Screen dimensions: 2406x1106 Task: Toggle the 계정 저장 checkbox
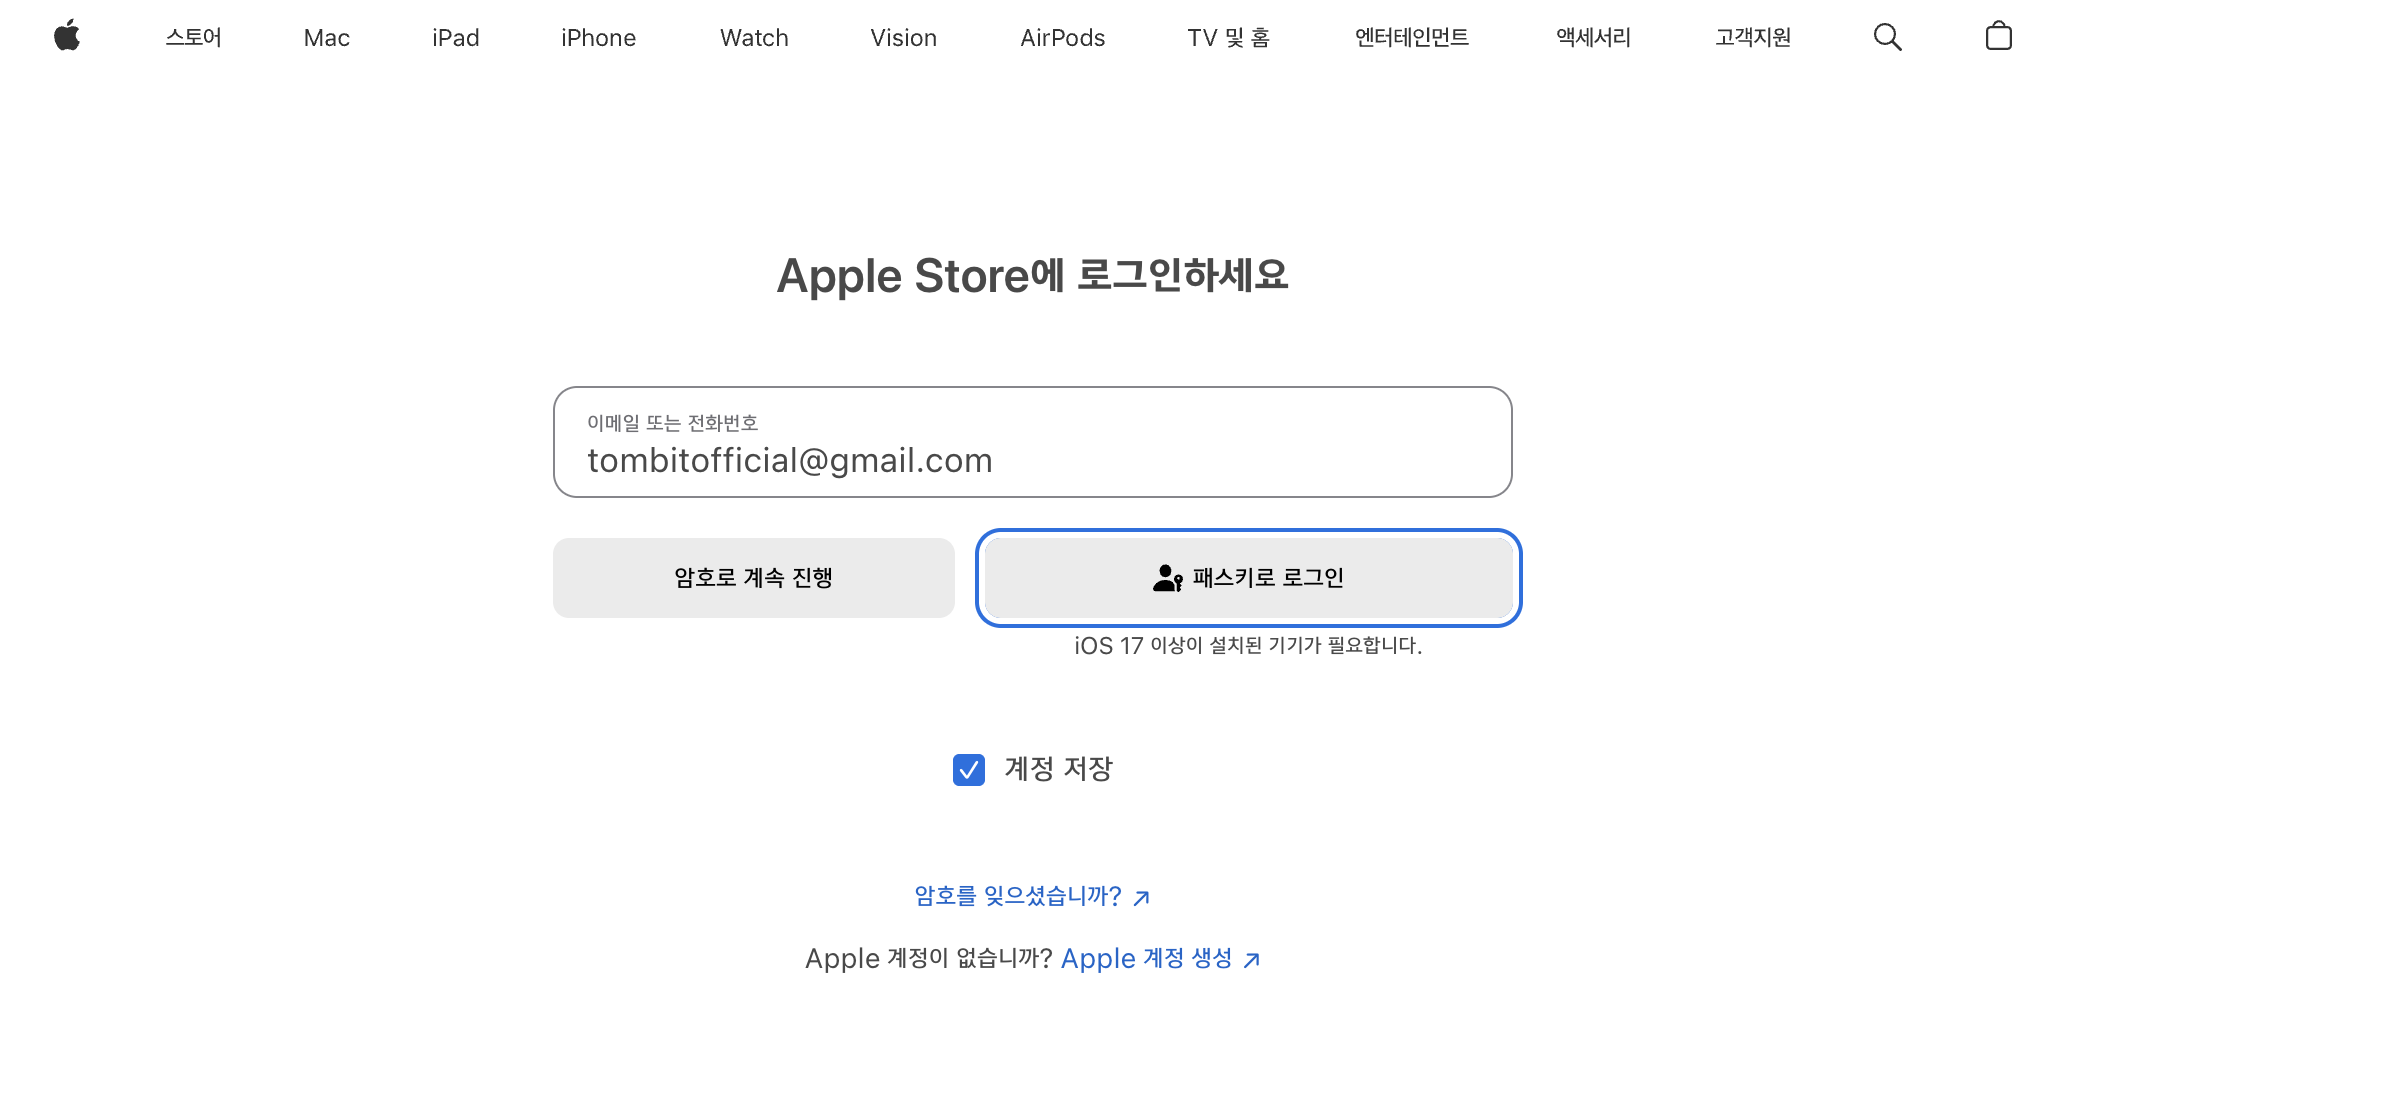tap(969, 770)
